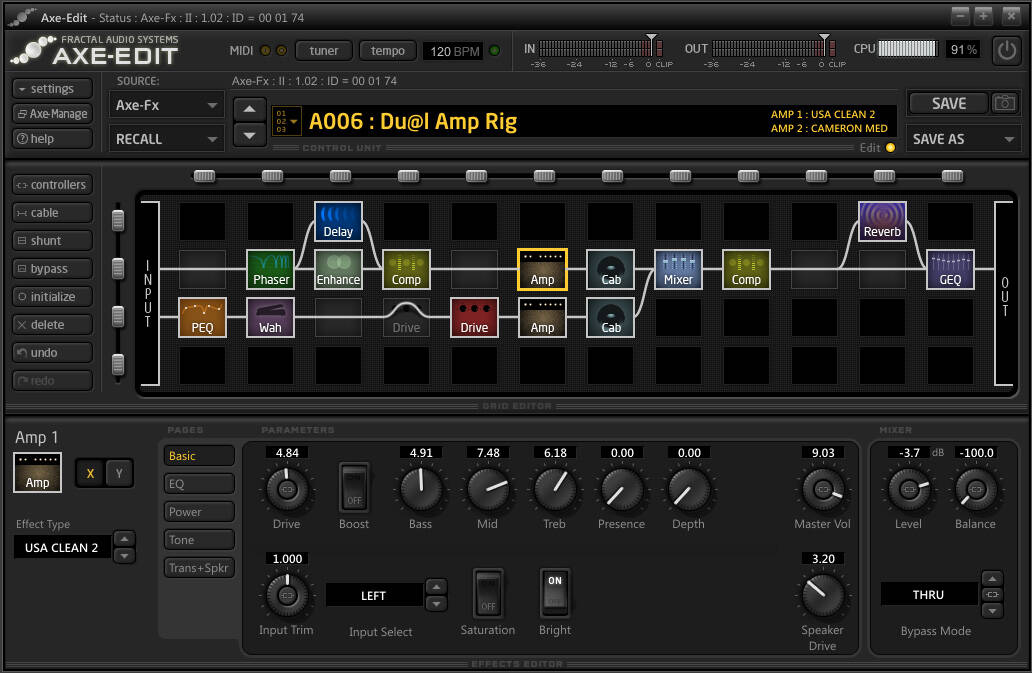Open the RECALL dropdown
This screenshot has width=1032, height=673.
coord(166,139)
